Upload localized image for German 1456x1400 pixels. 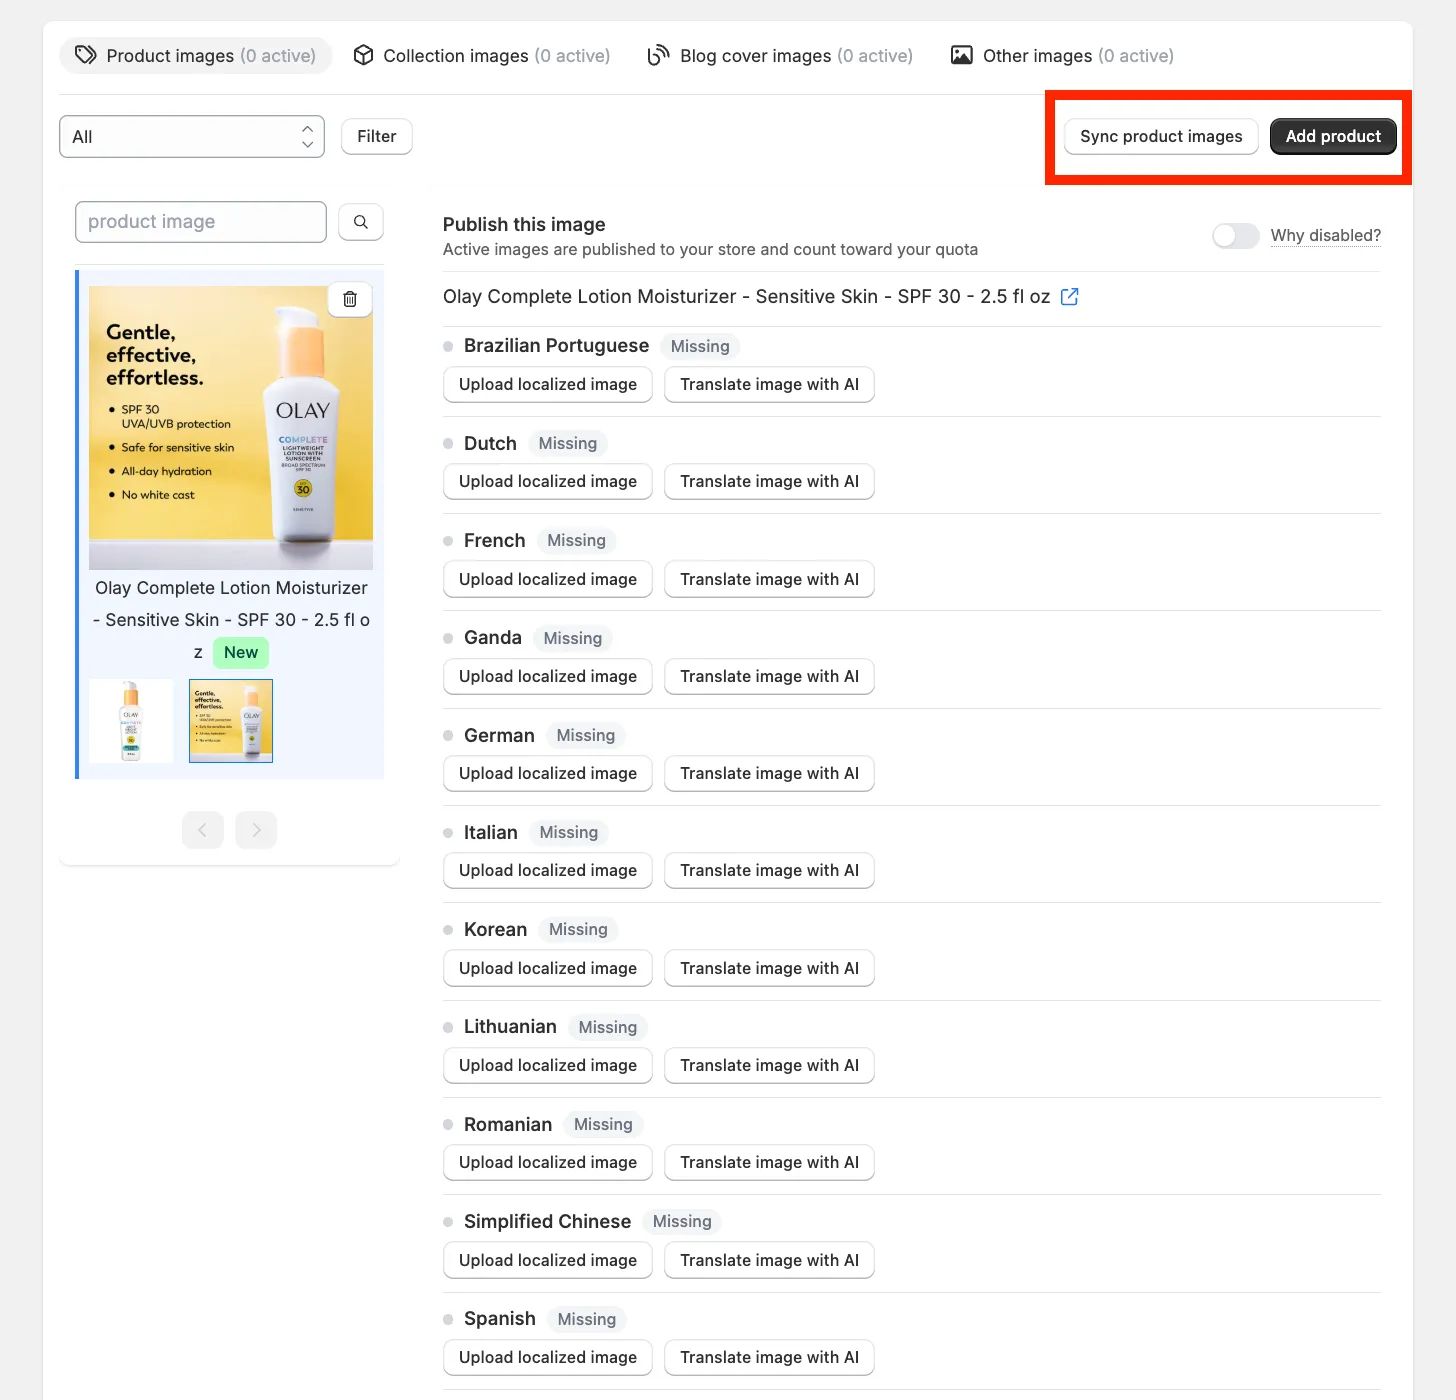(x=548, y=774)
